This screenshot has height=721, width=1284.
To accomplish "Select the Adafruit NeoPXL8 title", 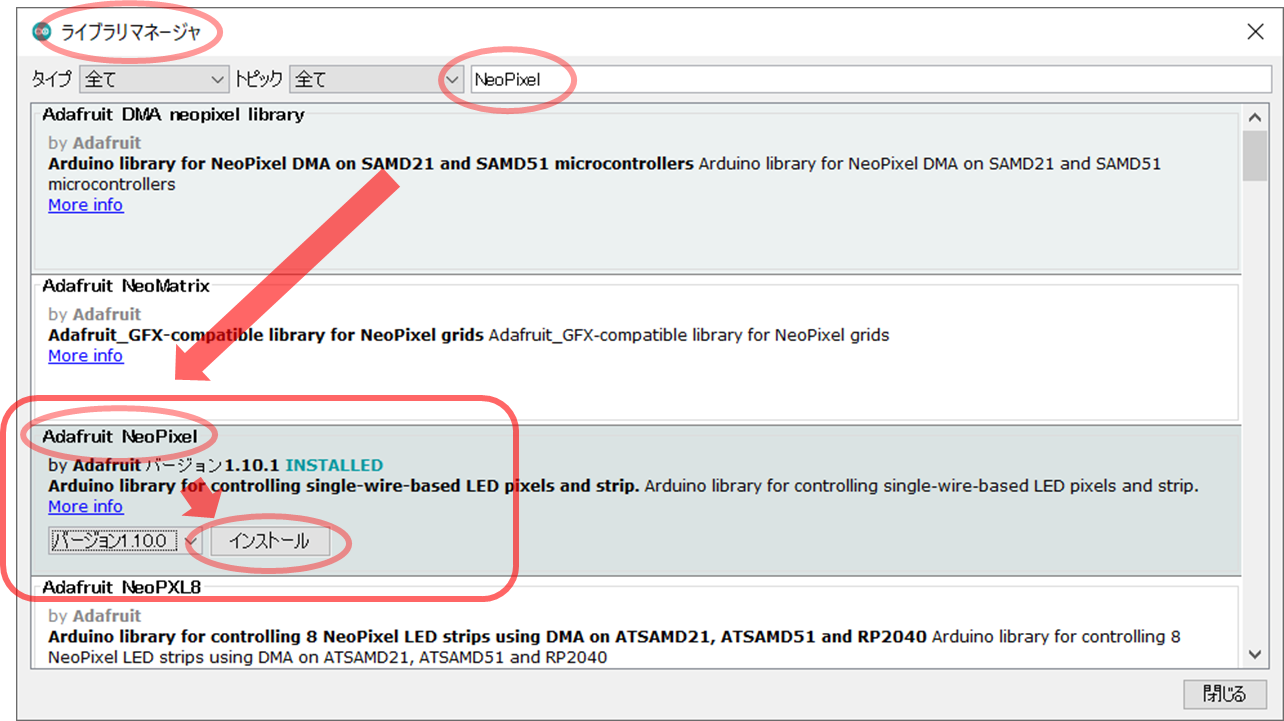I will (121, 587).
